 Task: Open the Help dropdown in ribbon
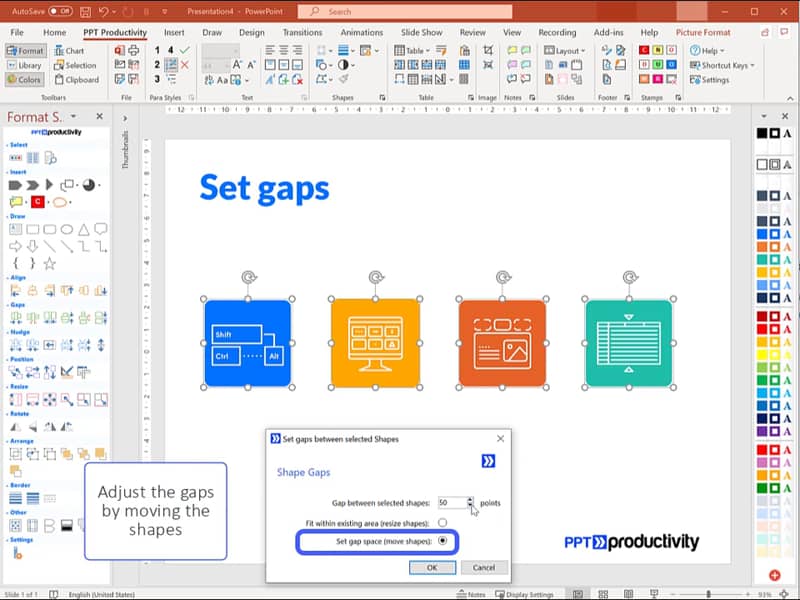click(707, 51)
